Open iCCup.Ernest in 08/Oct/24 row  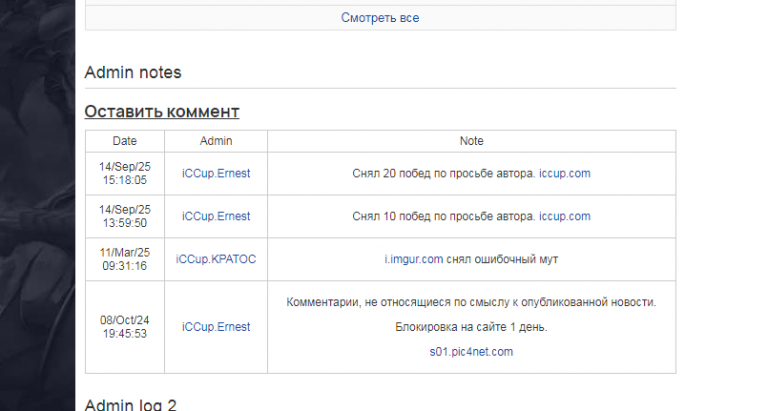pyautogui.click(x=216, y=327)
